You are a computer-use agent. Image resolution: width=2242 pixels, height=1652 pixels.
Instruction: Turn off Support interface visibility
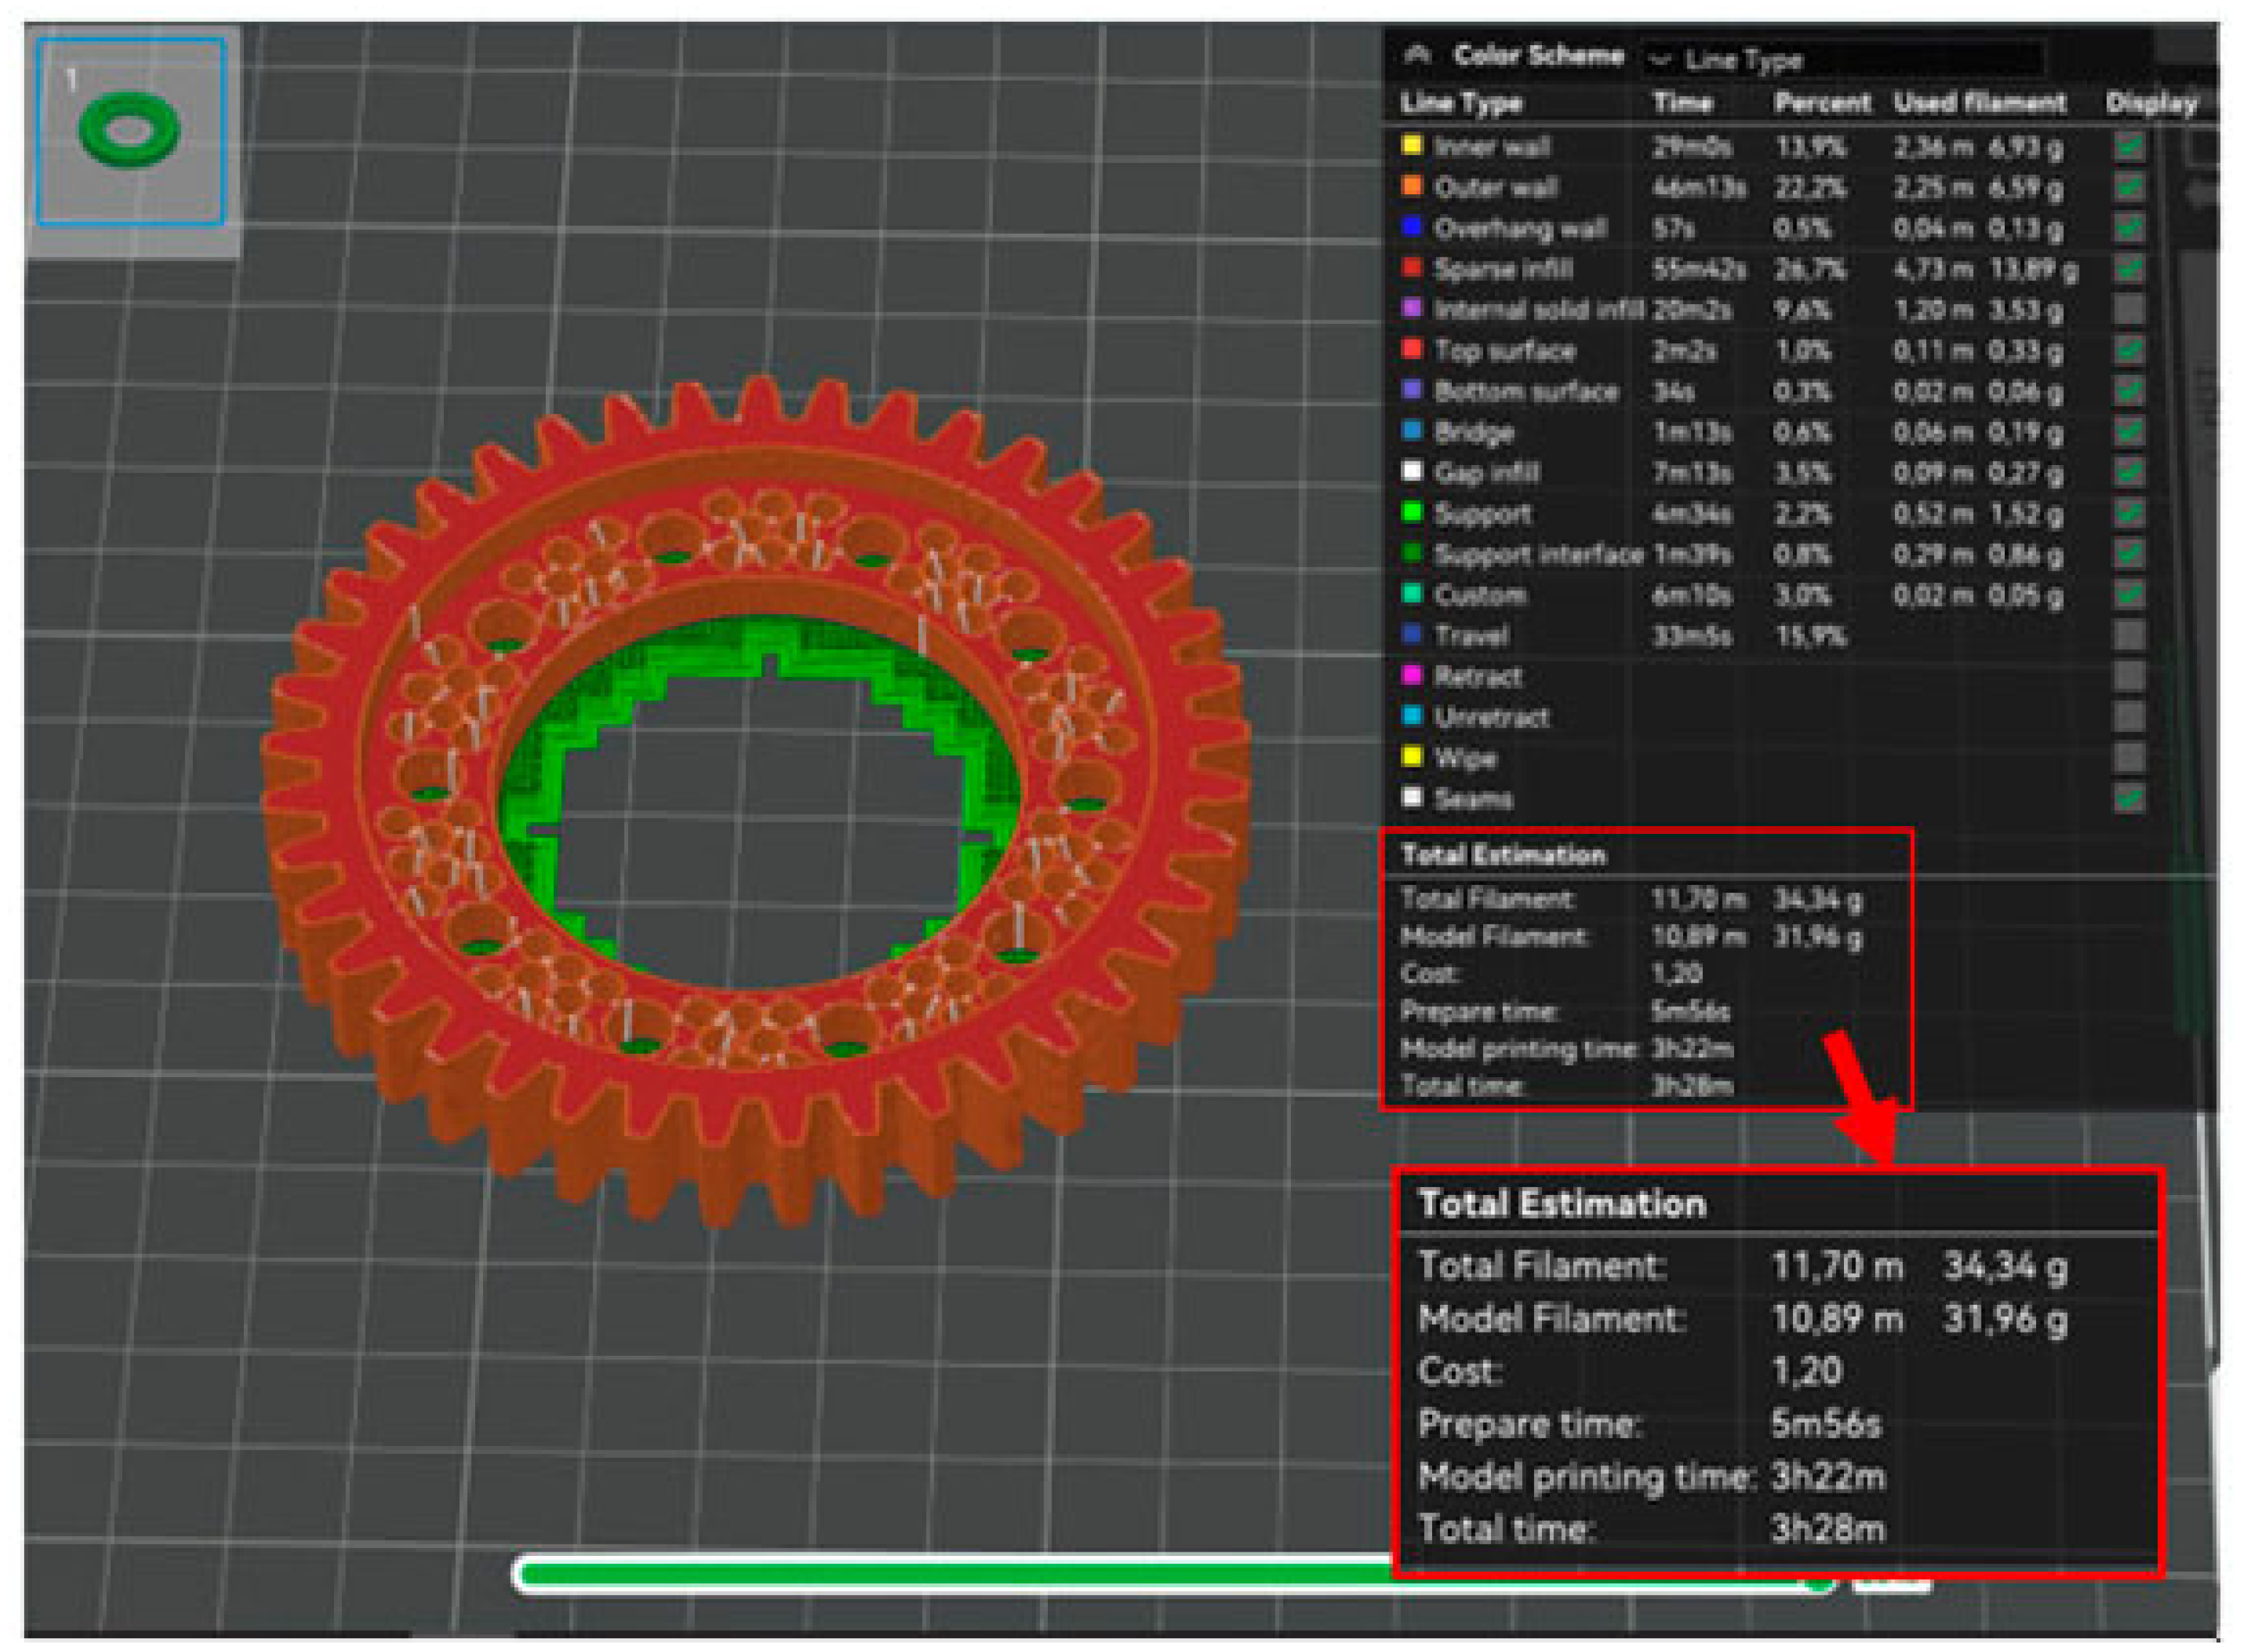2129,554
